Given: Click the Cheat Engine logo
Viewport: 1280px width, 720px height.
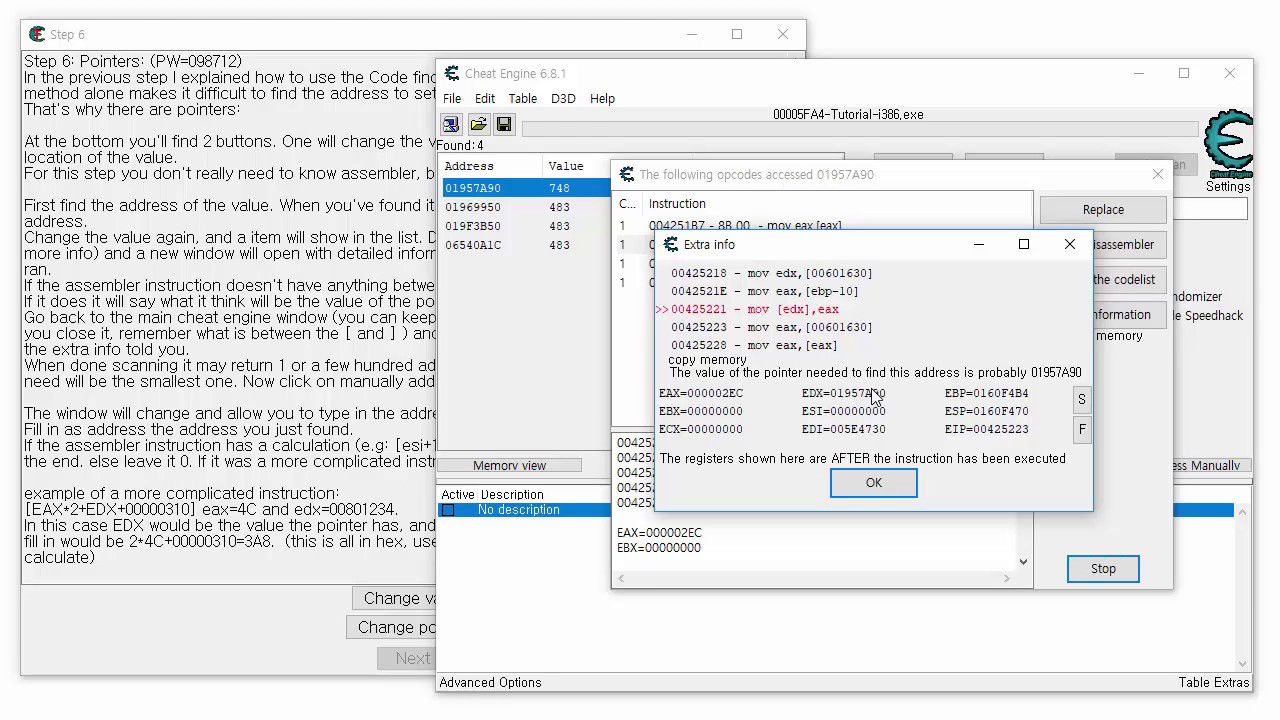Looking at the screenshot, I should click(x=1228, y=145).
